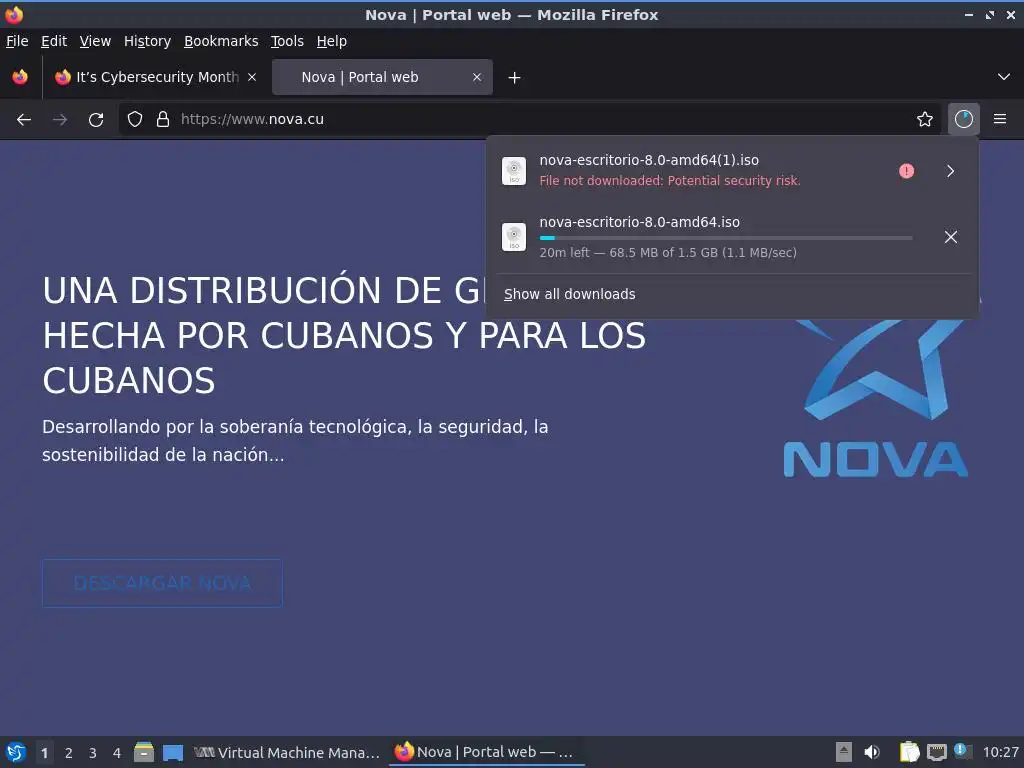Expand details for blocked nova-escritorio(1).iso
The height and width of the screenshot is (768, 1024).
(x=951, y=171)
